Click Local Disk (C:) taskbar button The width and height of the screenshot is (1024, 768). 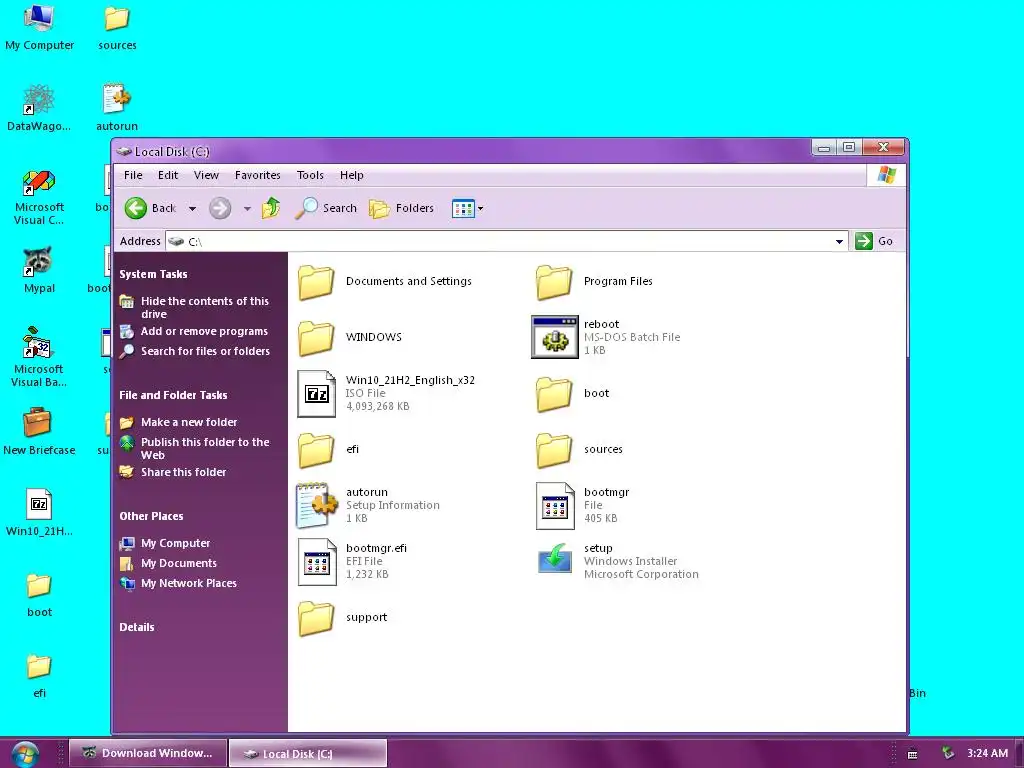[308, 754]
